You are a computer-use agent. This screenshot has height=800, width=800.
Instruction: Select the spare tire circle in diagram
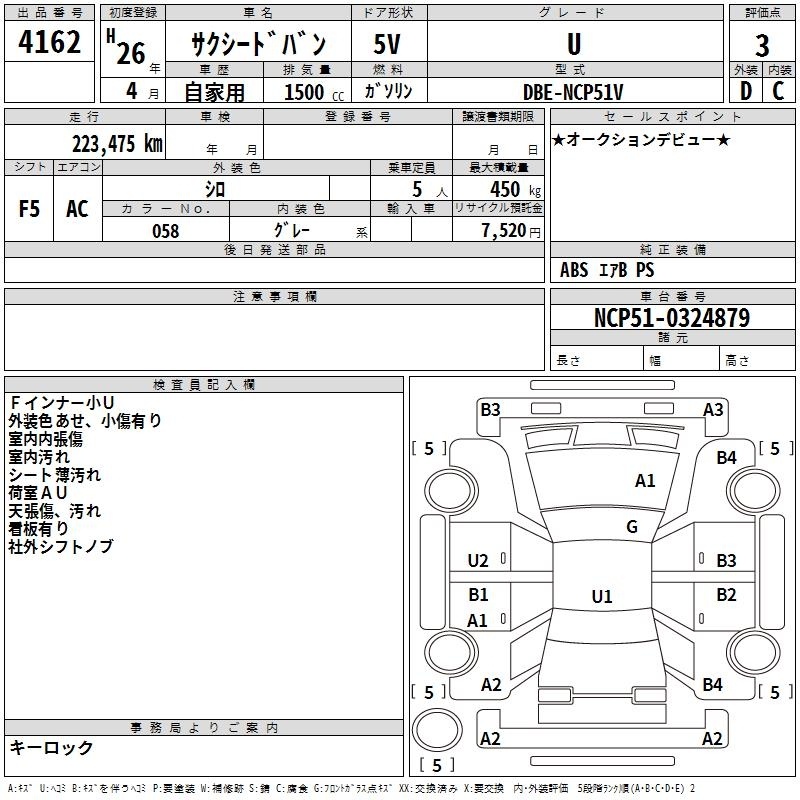coord(432,731)
